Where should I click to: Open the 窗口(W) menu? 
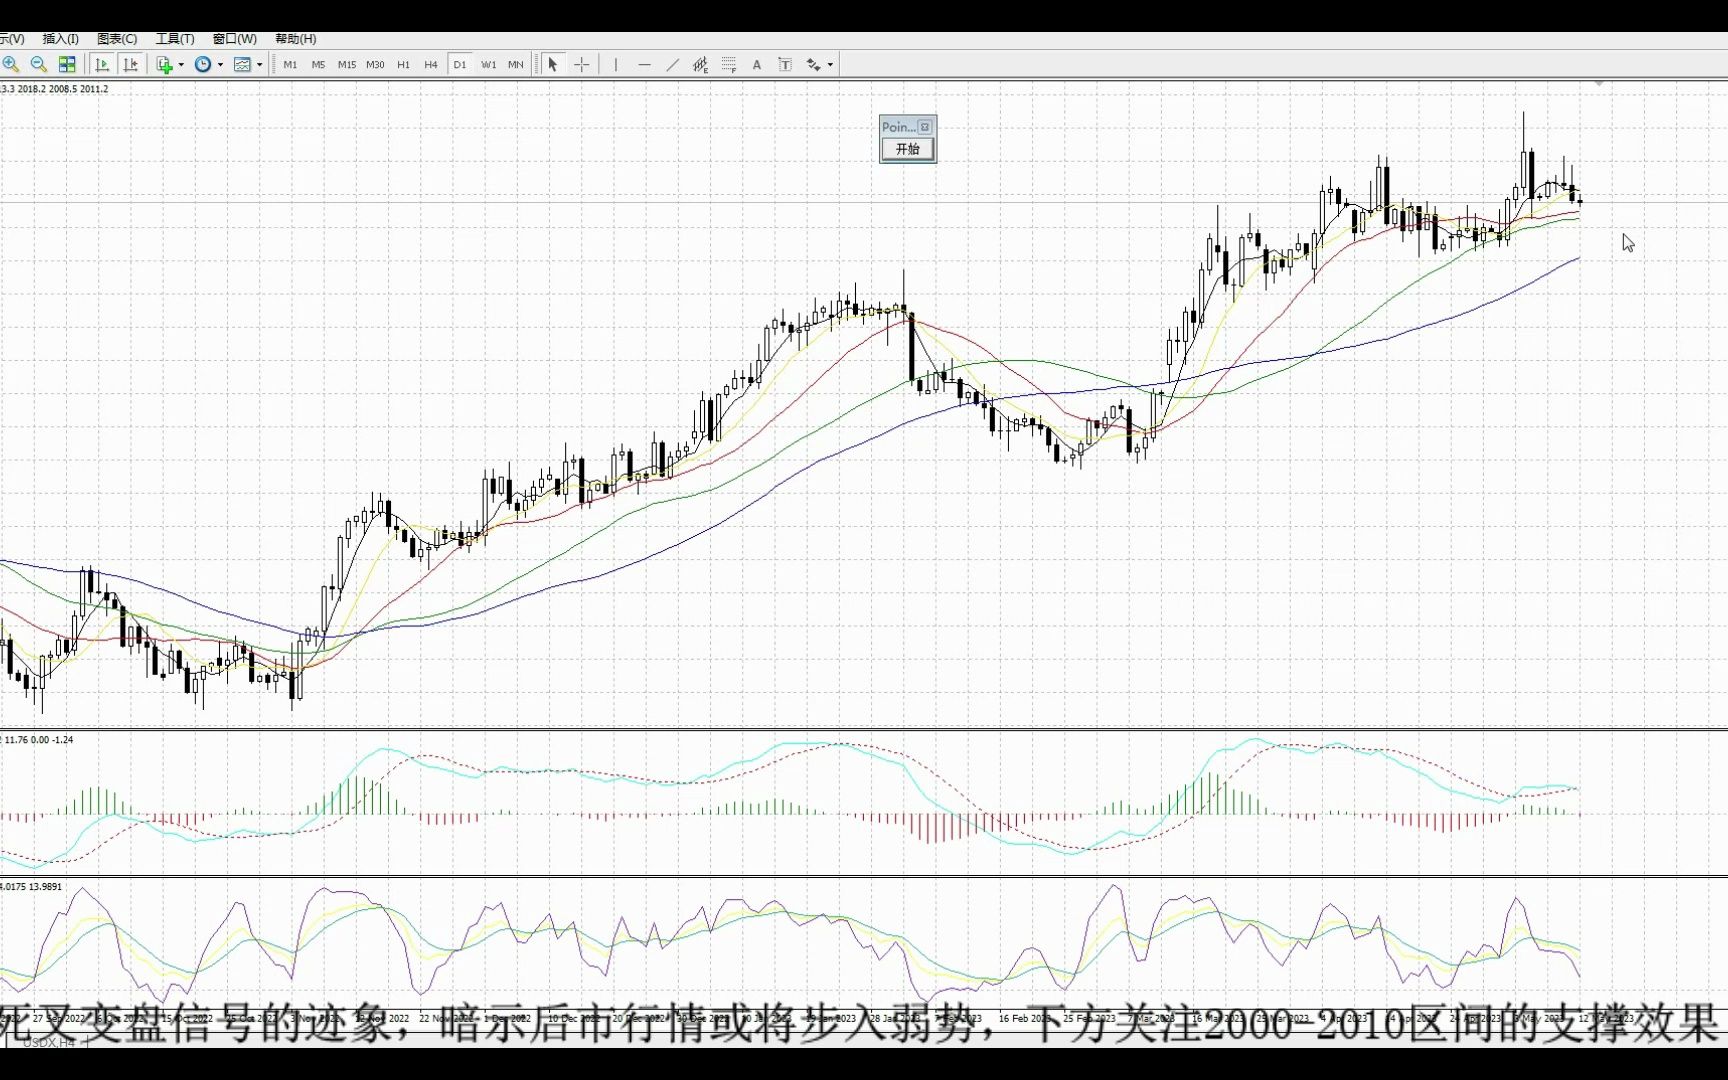pyautogui.click(x=234, y=39)
